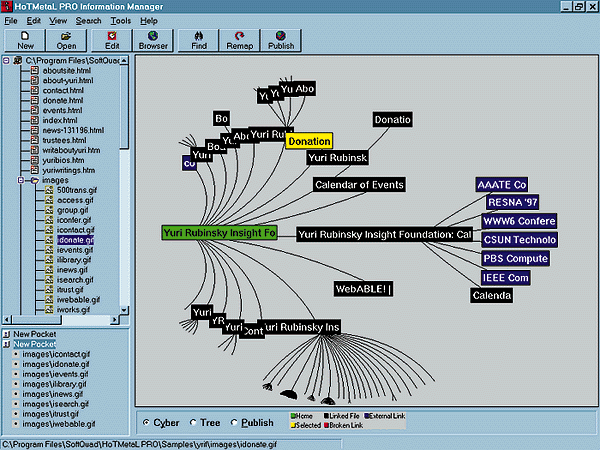Click the isearch.gif image icon
The width and height of the screenshot is (600, 450).
49,279
